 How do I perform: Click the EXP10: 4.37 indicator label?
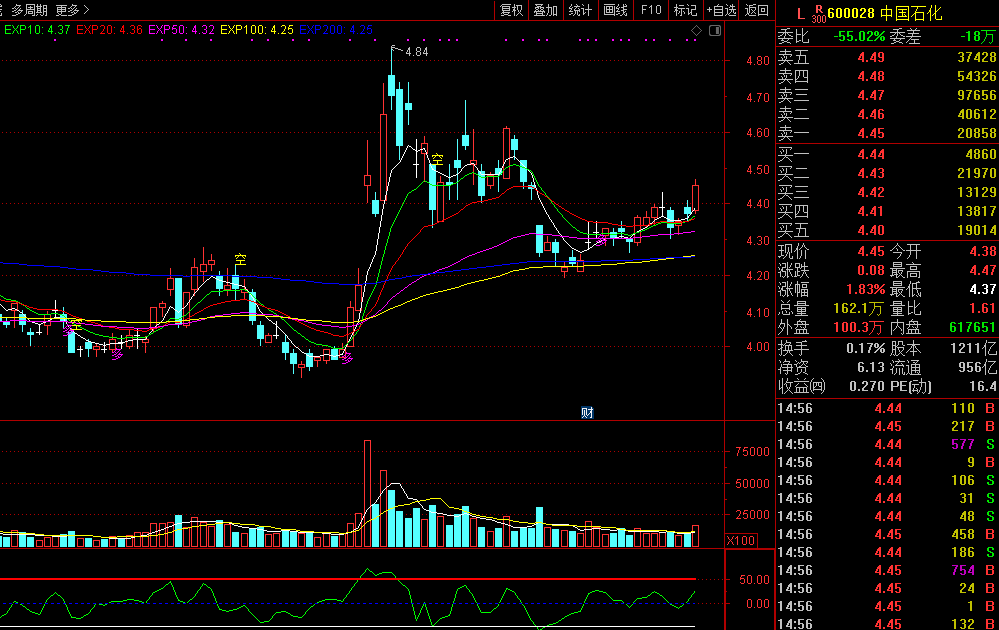[x=37, y=30]
